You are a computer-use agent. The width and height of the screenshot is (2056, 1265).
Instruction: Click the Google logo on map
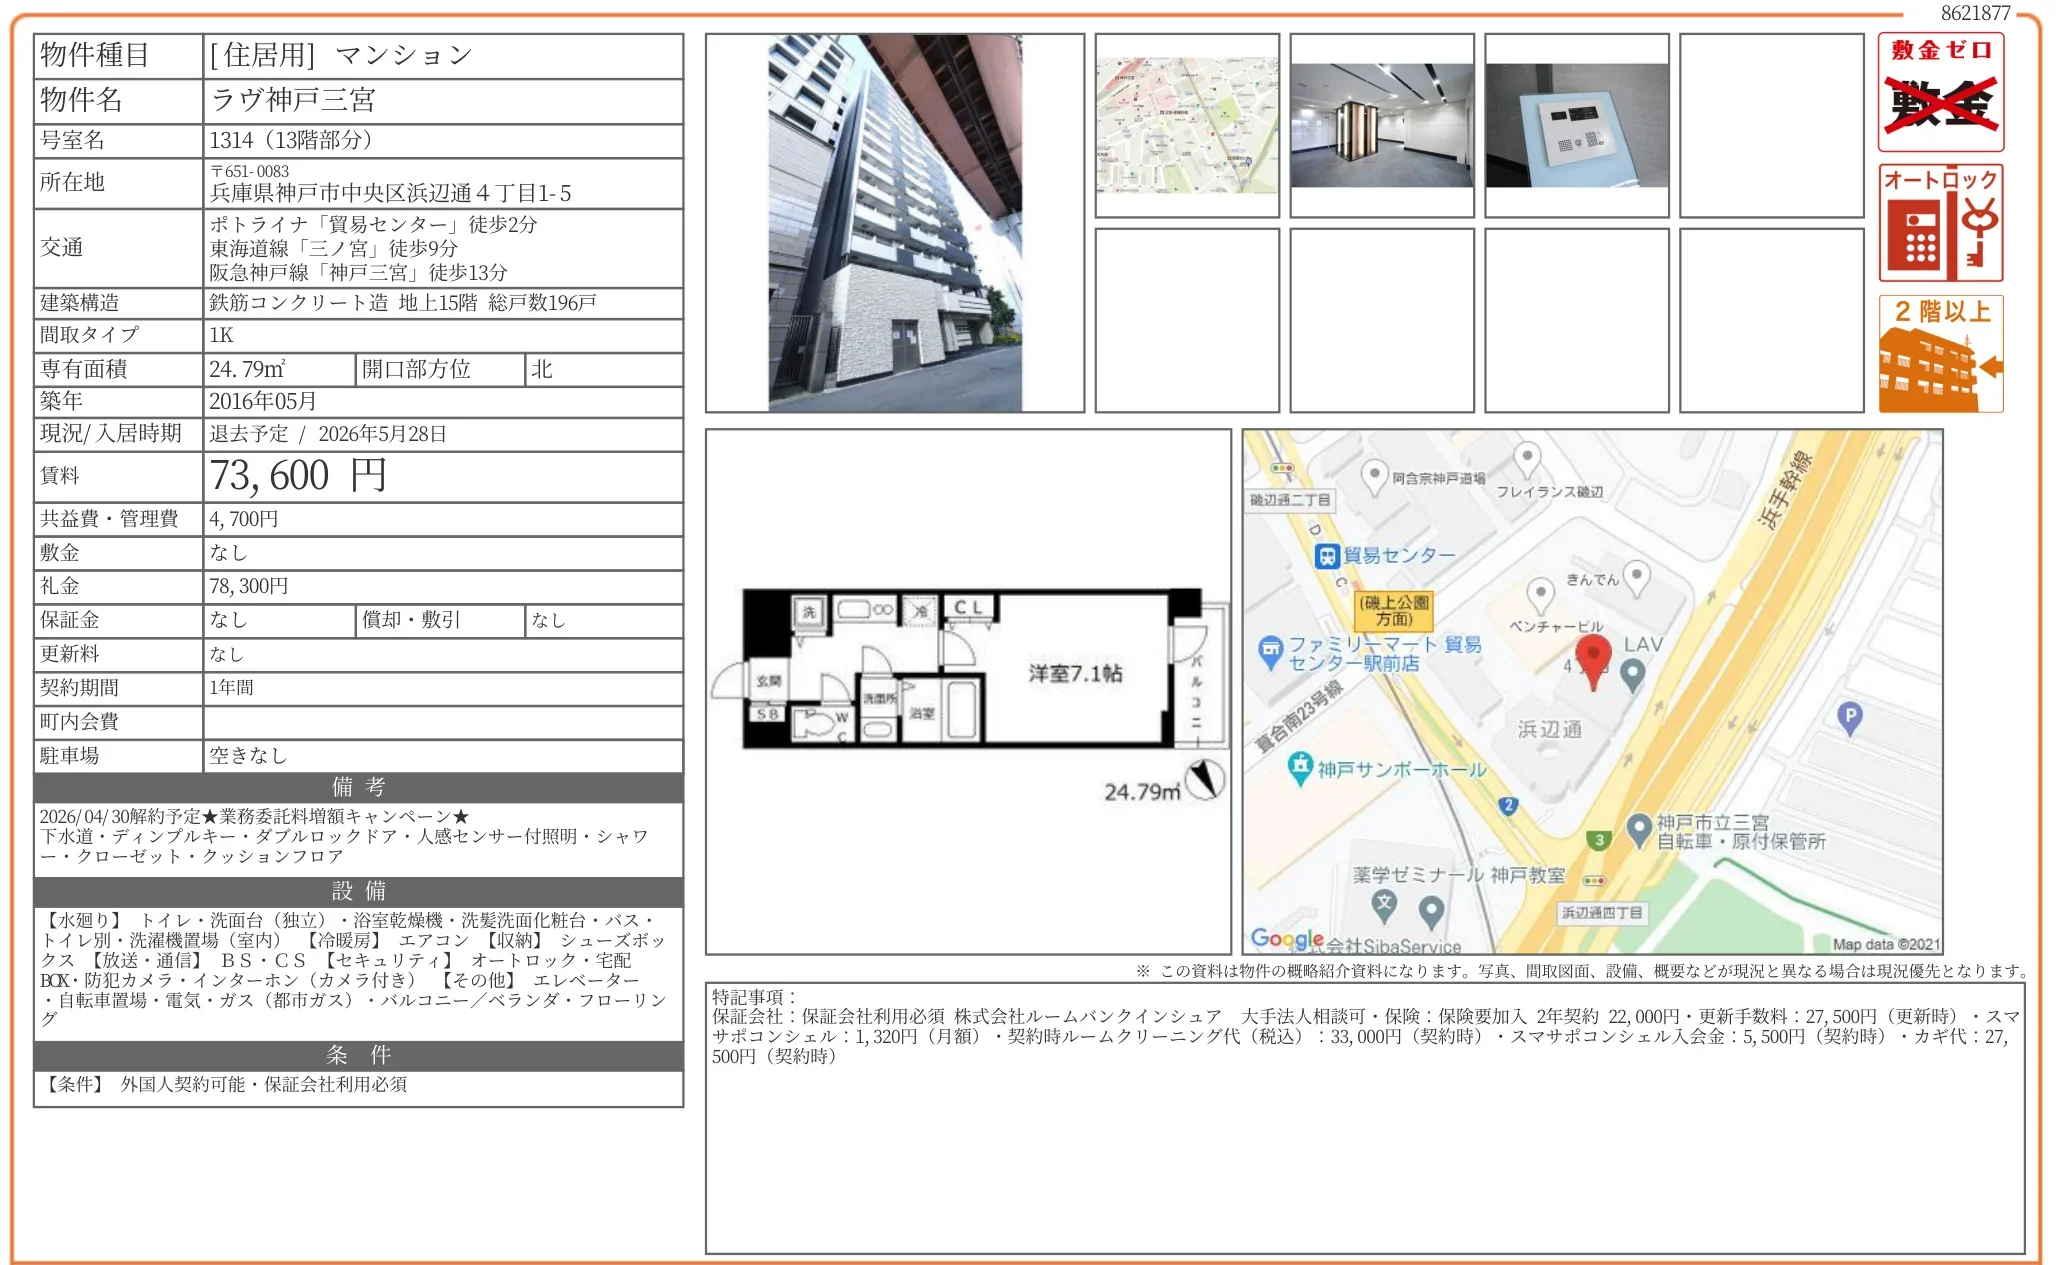pyautogui.click(x=1287, y=939)
